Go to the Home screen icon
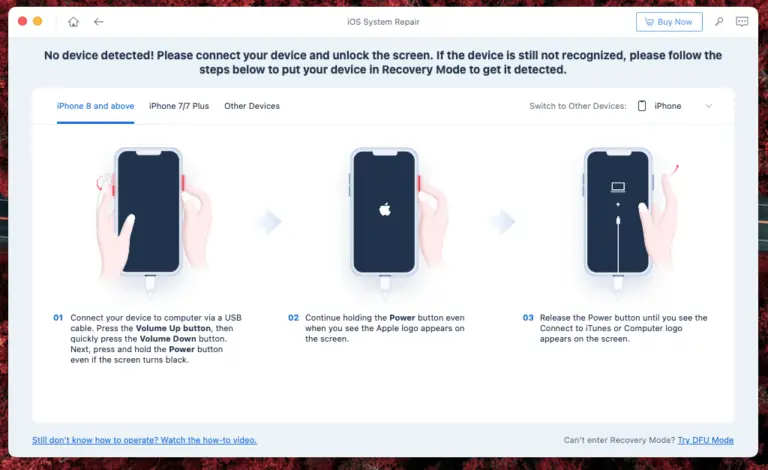 (x=73, y=22)
